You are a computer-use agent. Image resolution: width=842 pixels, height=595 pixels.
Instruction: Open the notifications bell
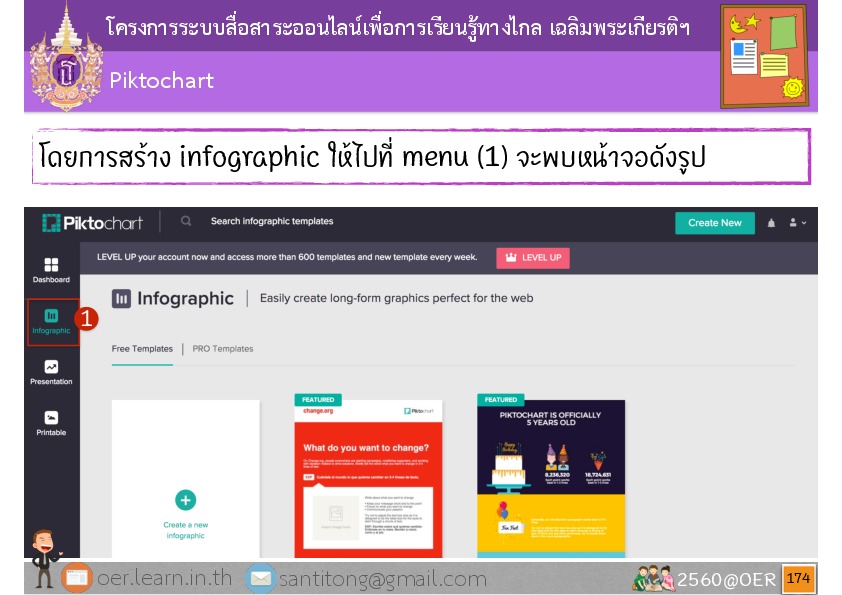(771, 223)
